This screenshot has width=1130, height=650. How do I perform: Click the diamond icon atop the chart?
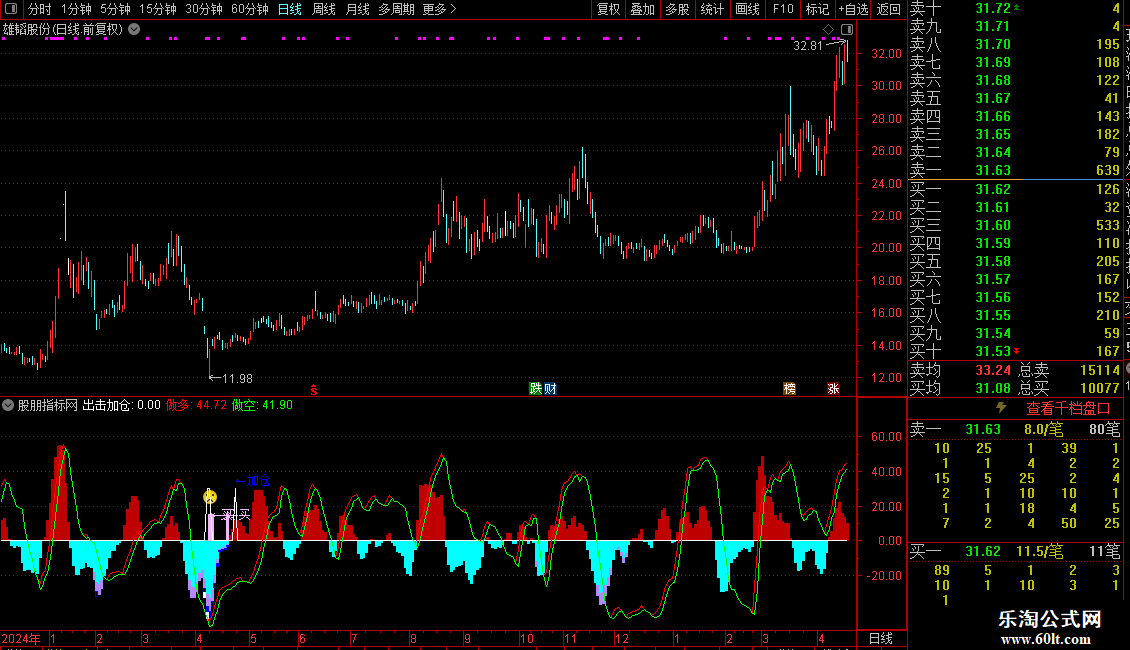coord(829,30)
